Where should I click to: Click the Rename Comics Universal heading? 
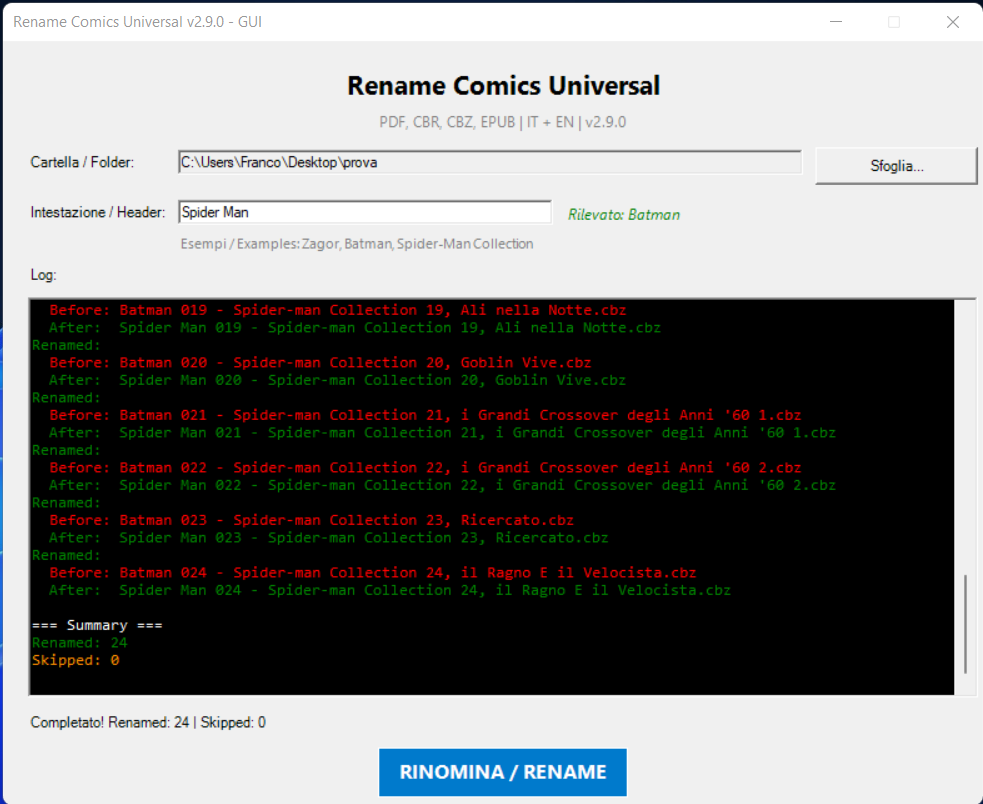(x=502, y=86)
